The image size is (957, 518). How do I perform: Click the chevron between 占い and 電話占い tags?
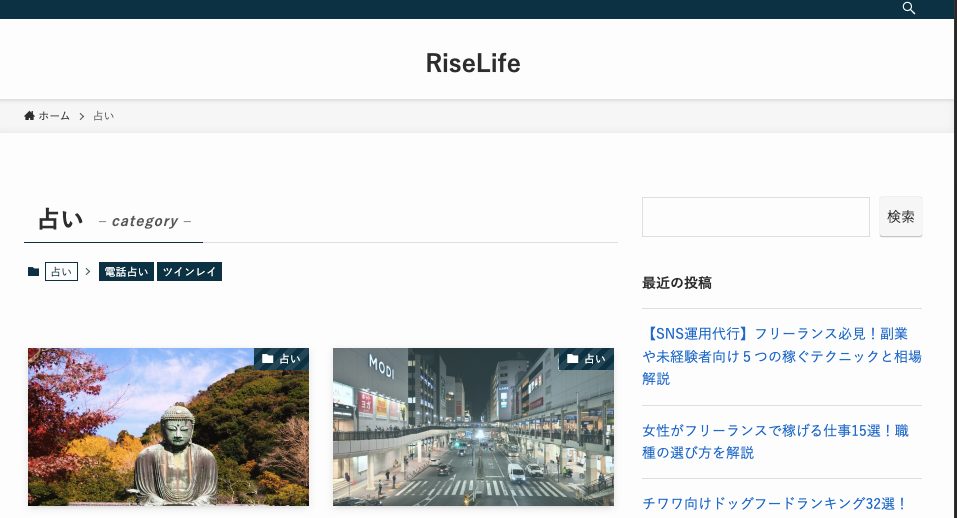[x=88, y=272]
